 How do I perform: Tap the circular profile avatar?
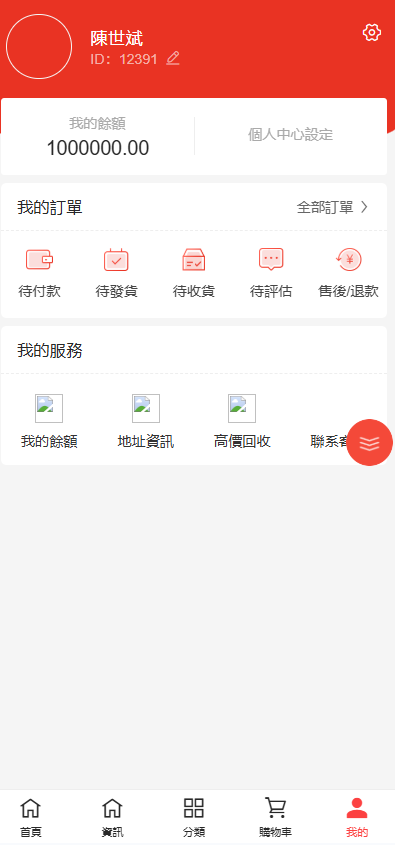point(39,46)
